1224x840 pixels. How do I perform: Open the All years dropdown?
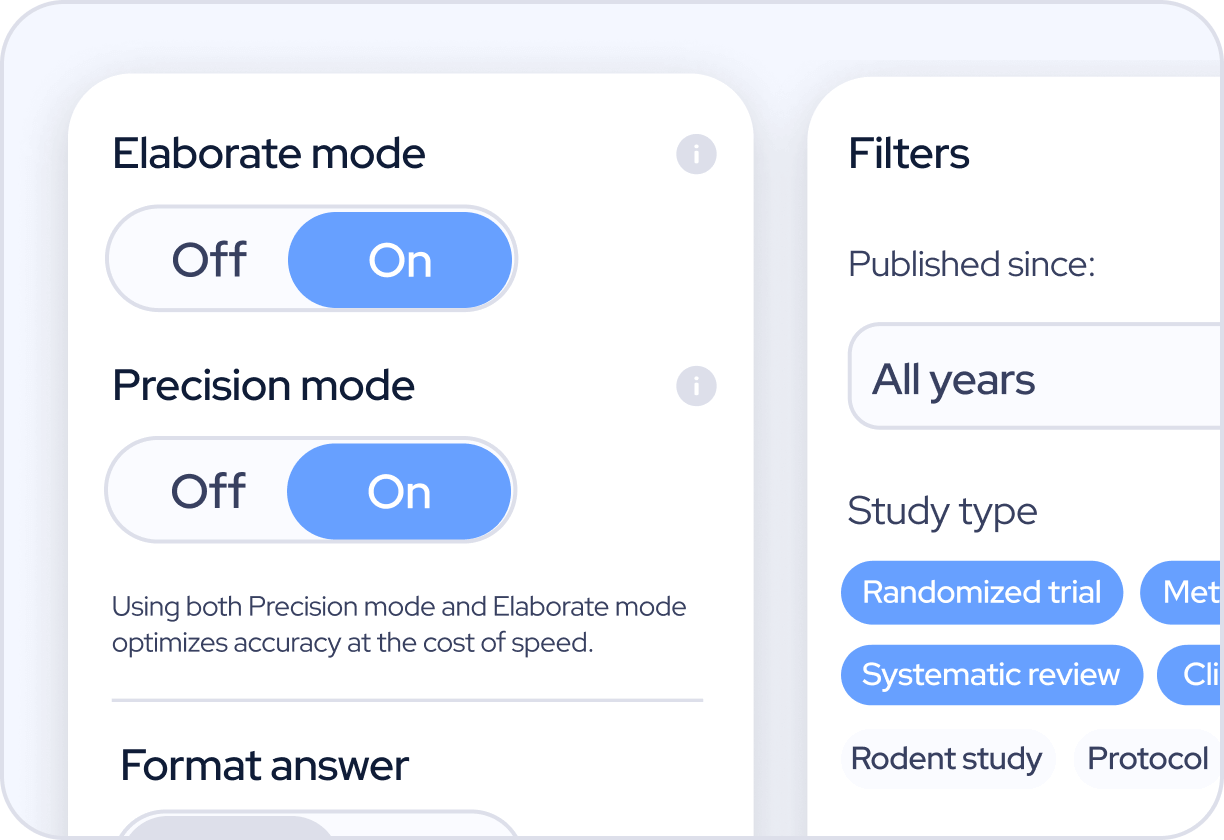pos(1030,380)
